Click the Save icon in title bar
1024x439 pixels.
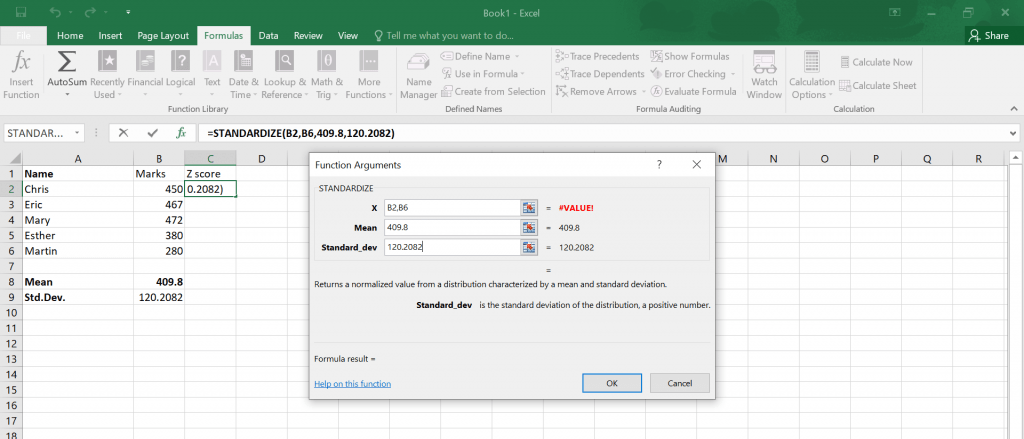[21, 12]
